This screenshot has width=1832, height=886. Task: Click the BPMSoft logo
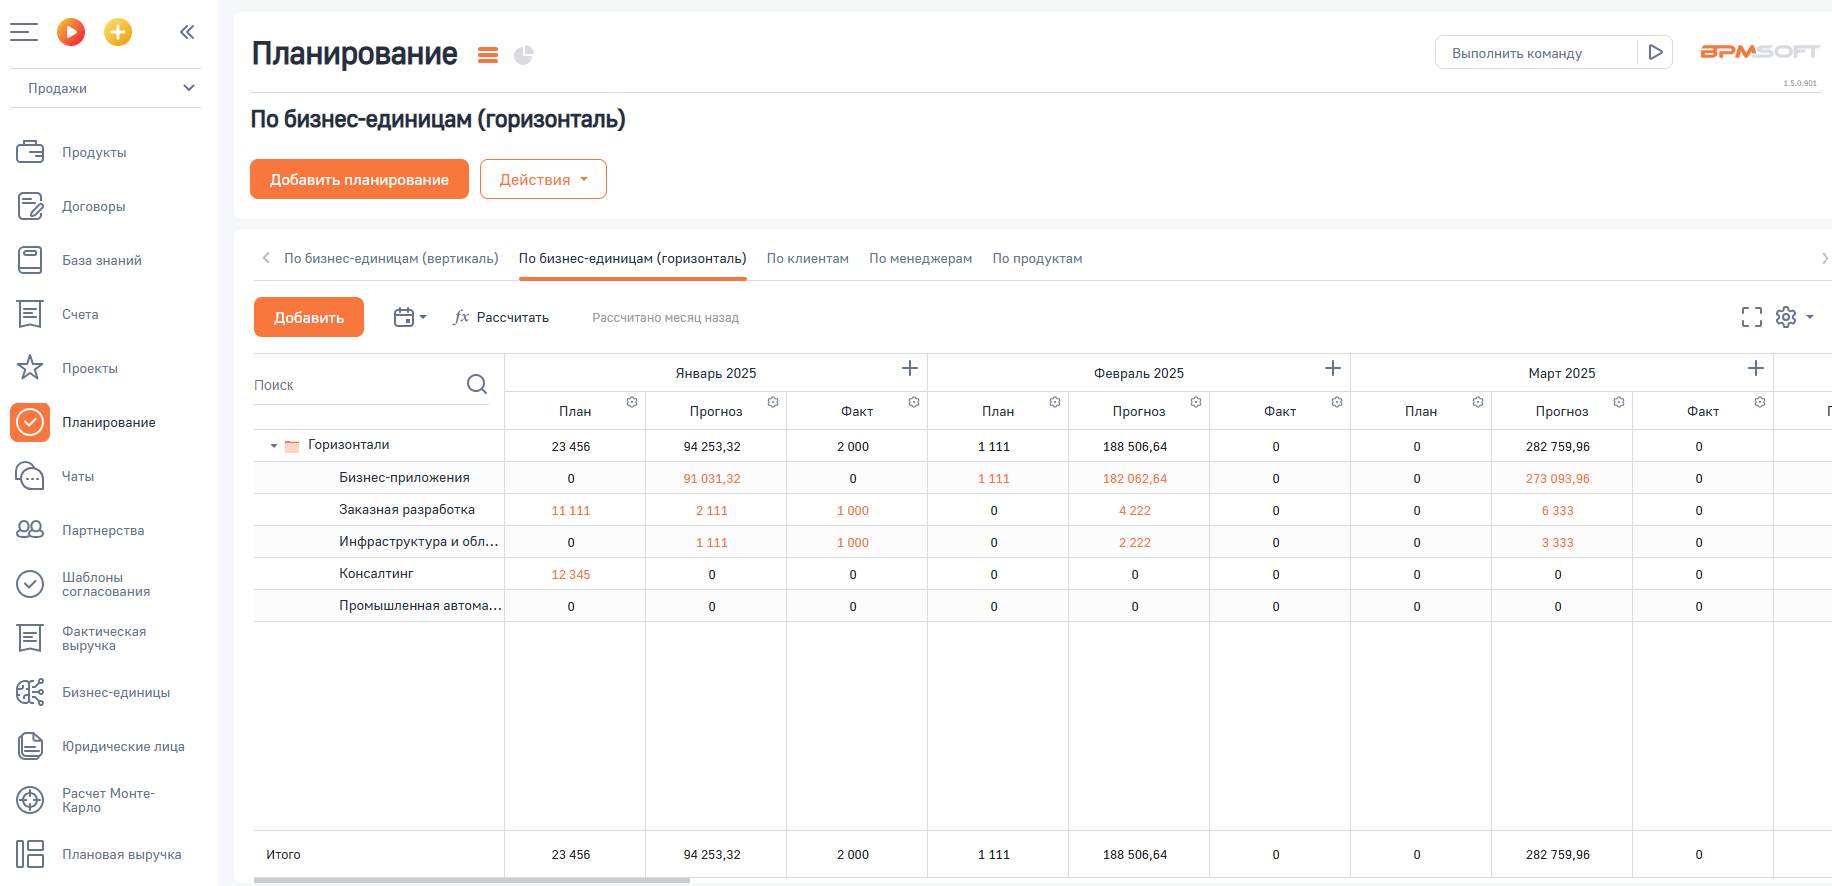1759,51
